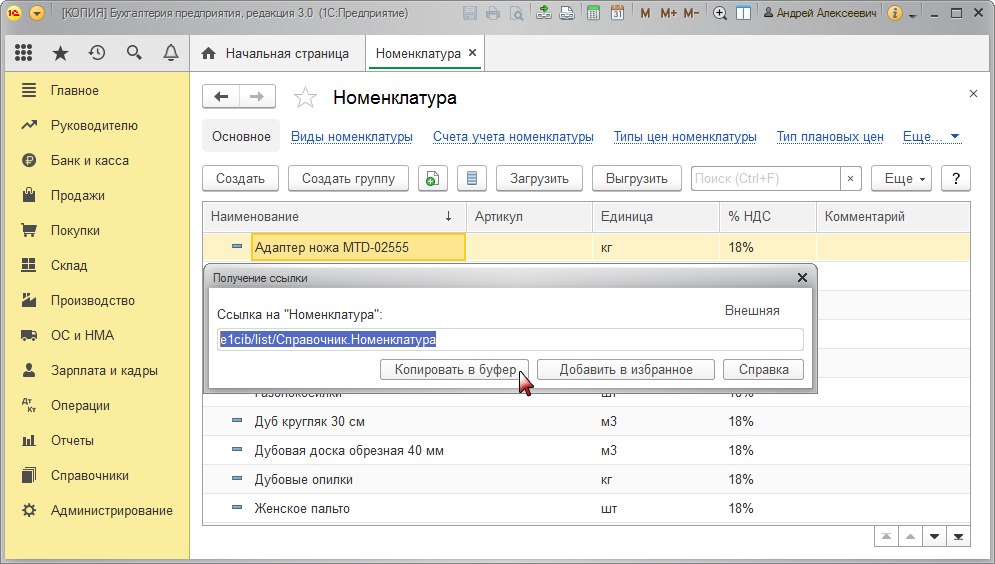Open Виды номенклатуры link
Image resolution: width=995 pixels, height=564 pixels.
point(351,136)
